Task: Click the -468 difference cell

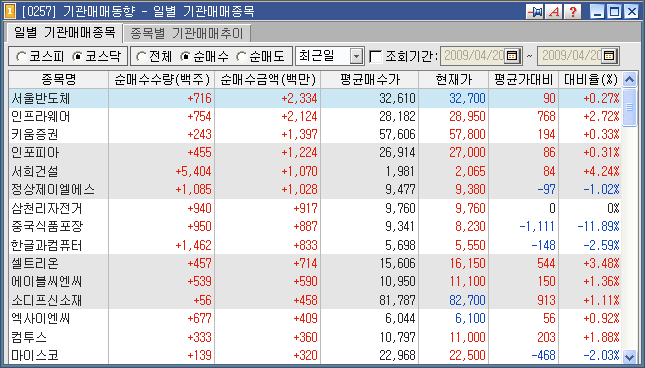Action: pos(524,355)
